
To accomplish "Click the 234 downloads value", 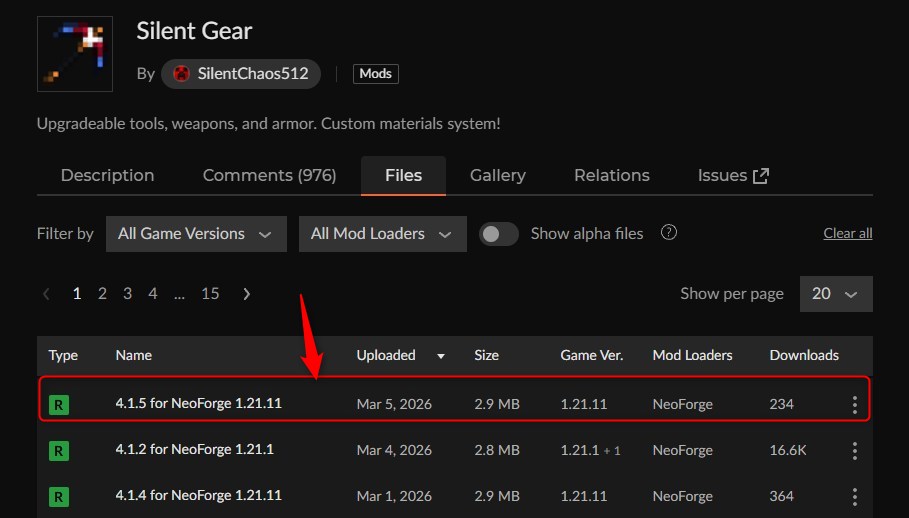I will pos(781,404).
